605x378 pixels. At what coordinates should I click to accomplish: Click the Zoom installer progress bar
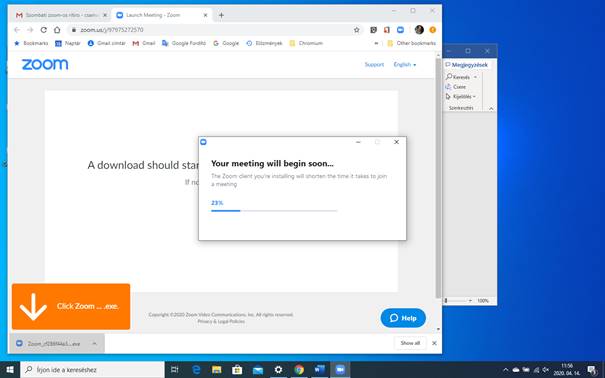click(274, 211)
